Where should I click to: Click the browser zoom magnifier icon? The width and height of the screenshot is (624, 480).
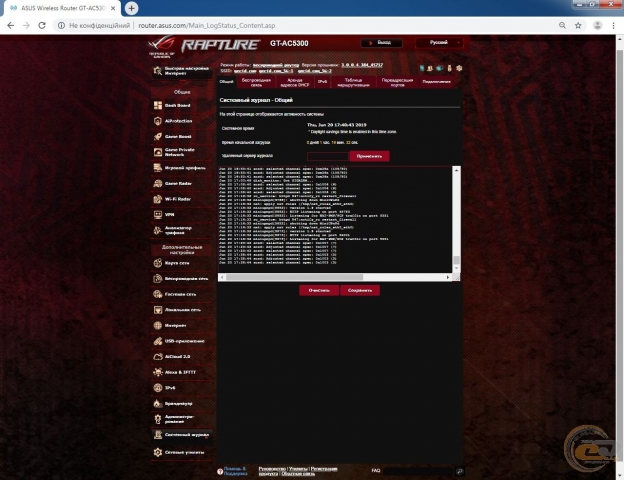coord(562,25)
